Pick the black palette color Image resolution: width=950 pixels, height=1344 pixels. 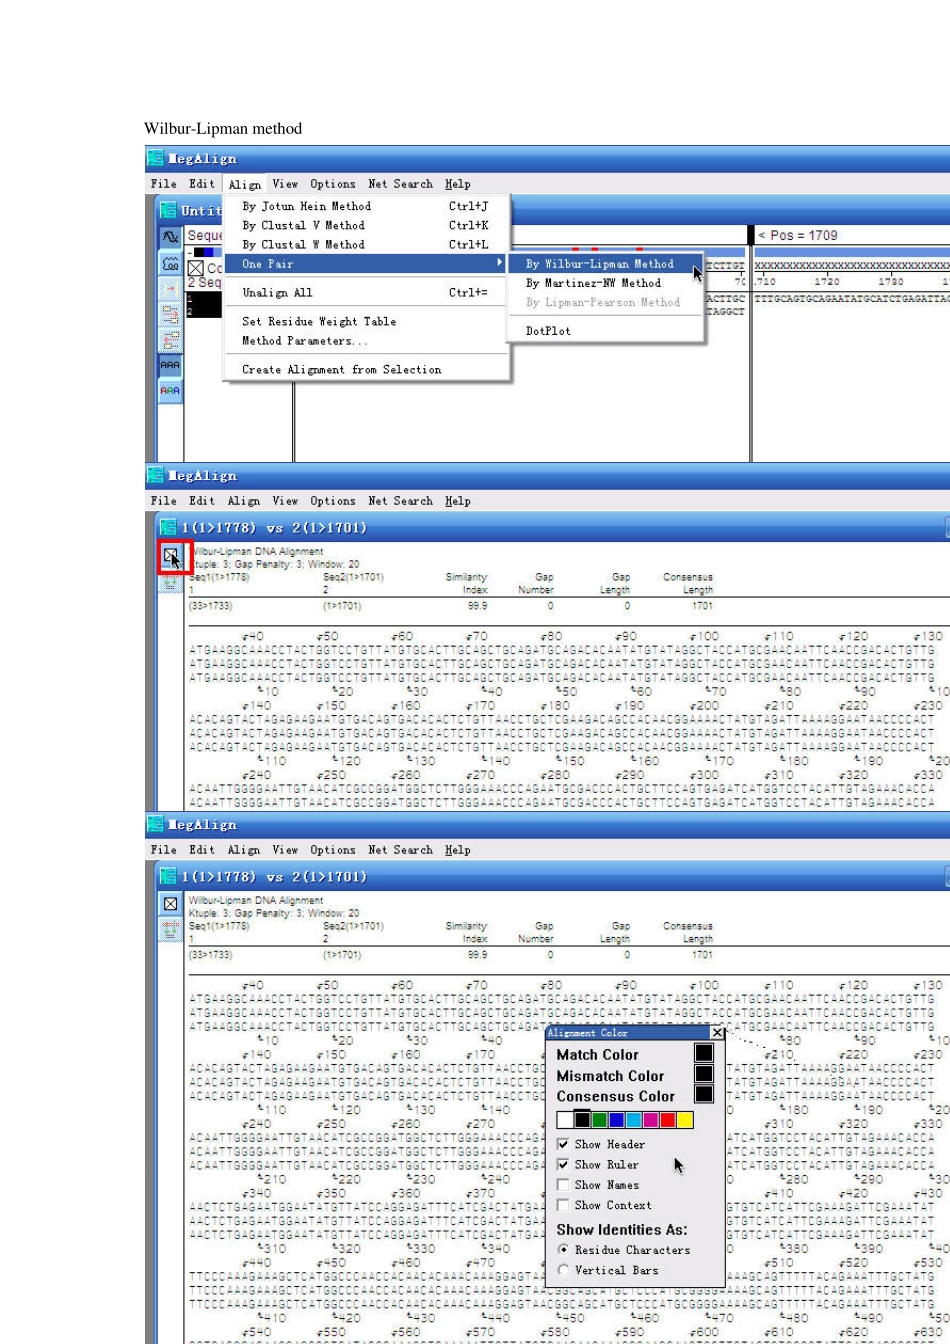click(x=583, y=1120)
